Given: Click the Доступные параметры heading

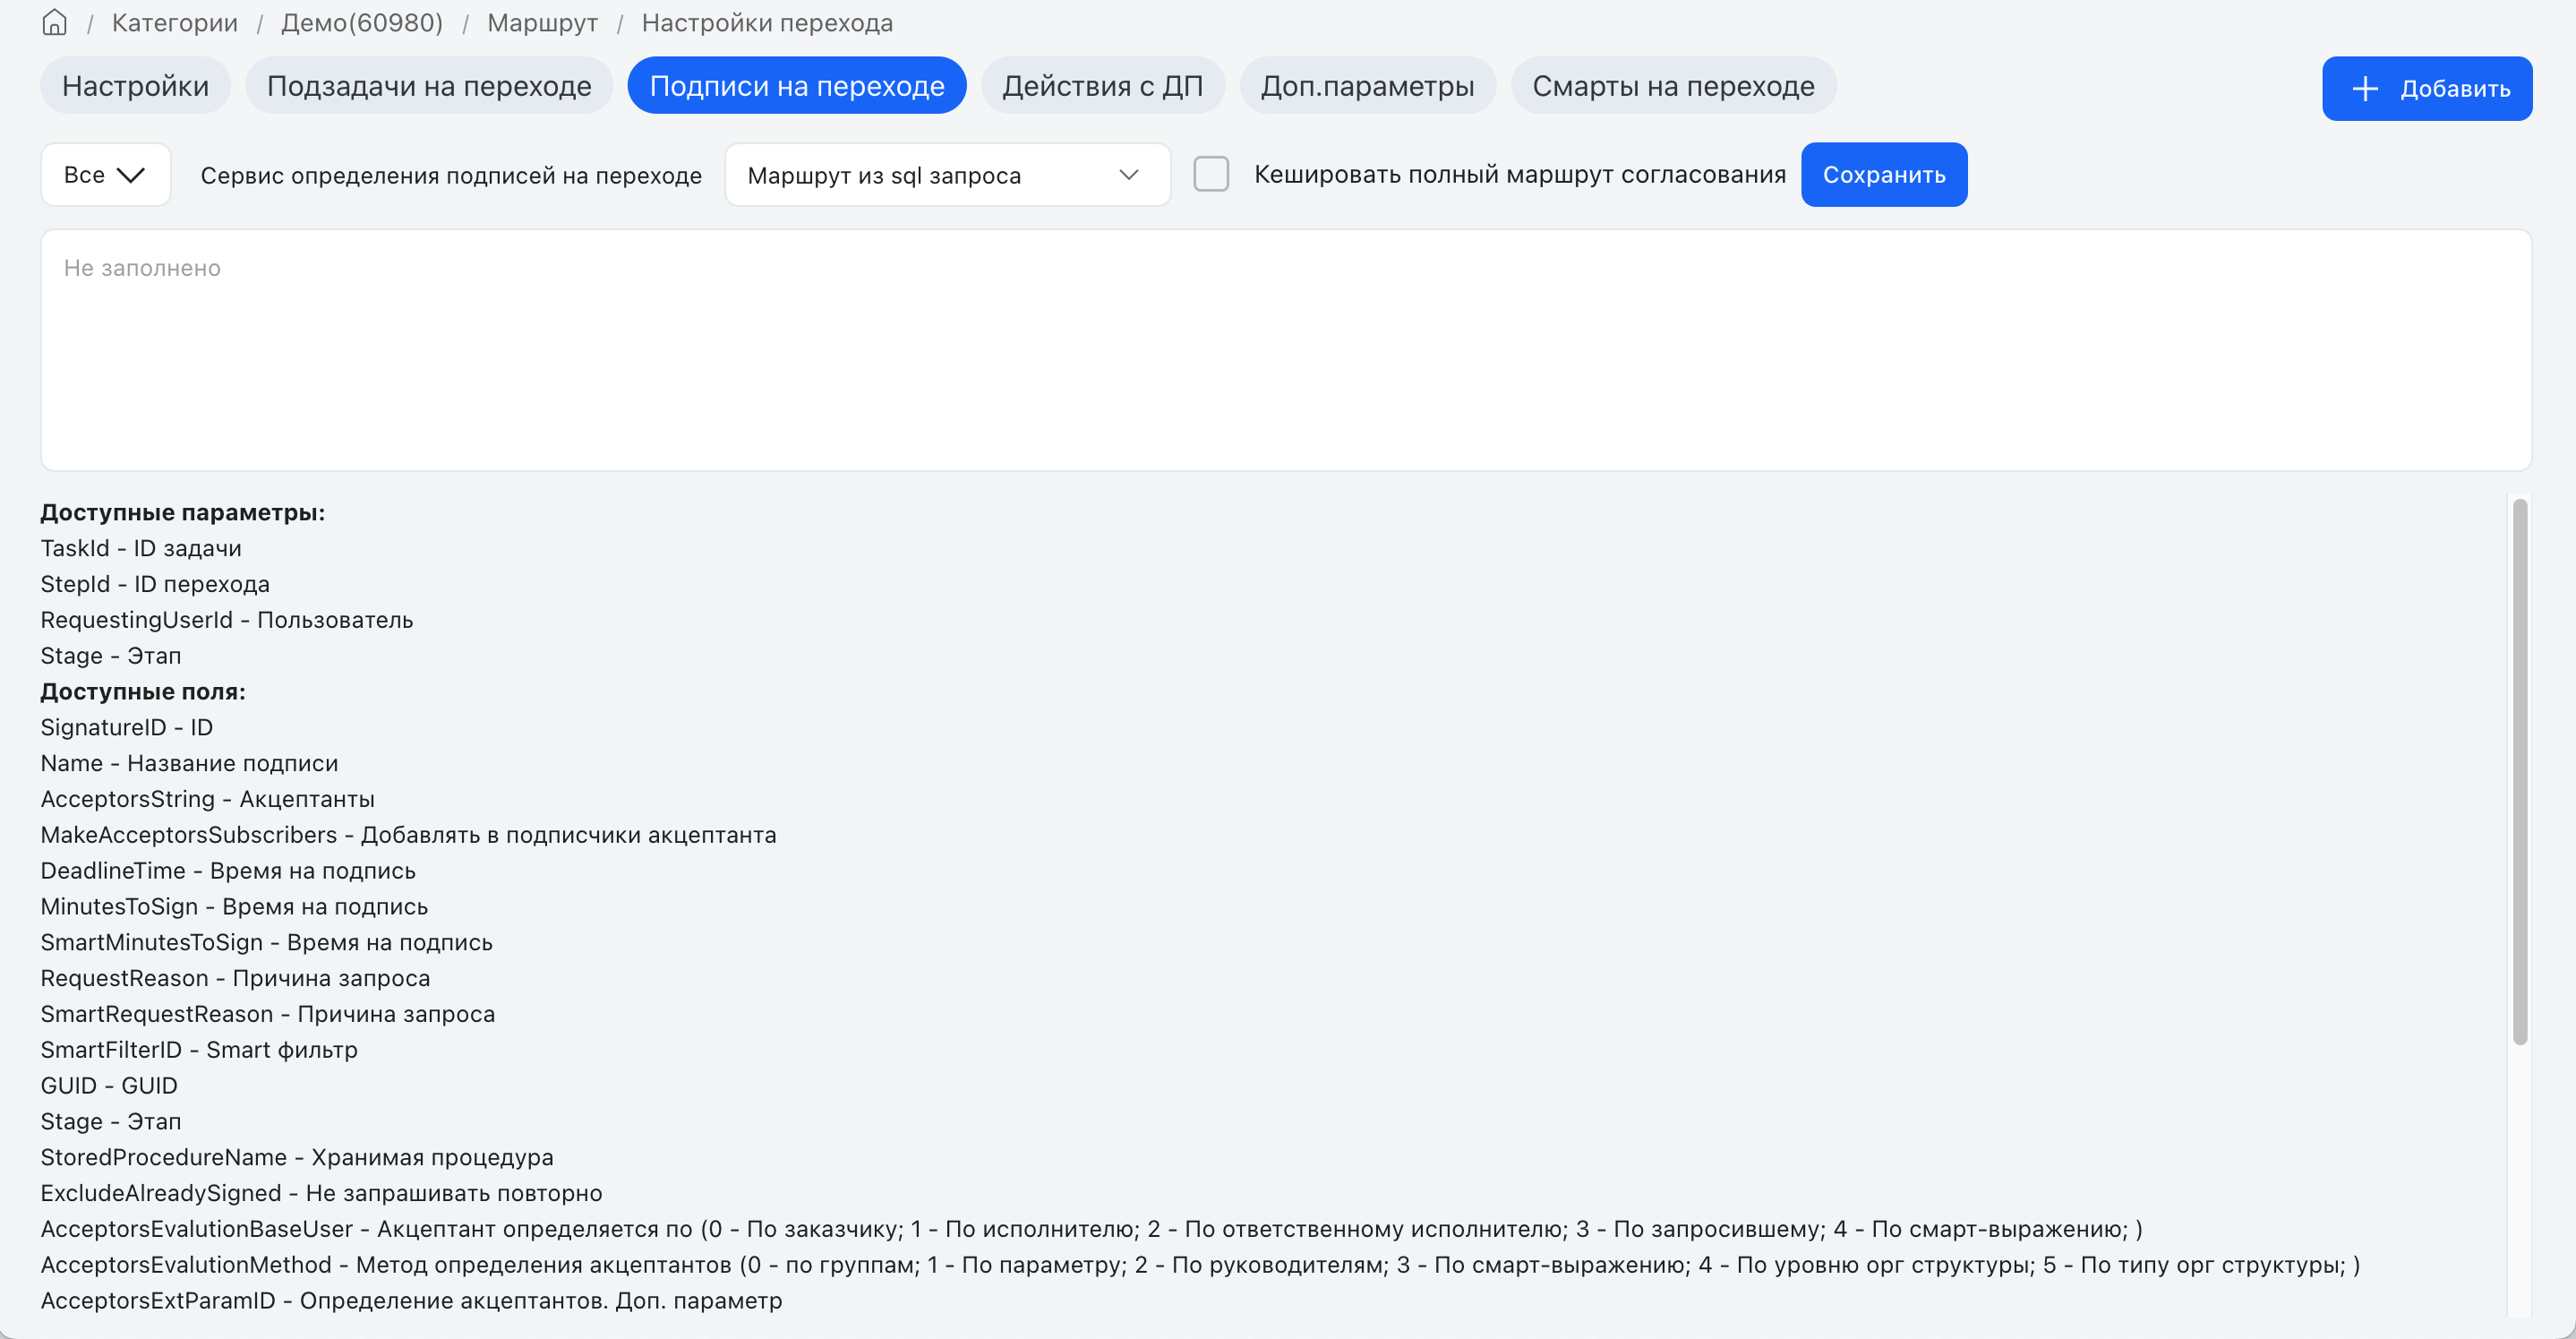Looking at the screenshot, I should (183, 512).
